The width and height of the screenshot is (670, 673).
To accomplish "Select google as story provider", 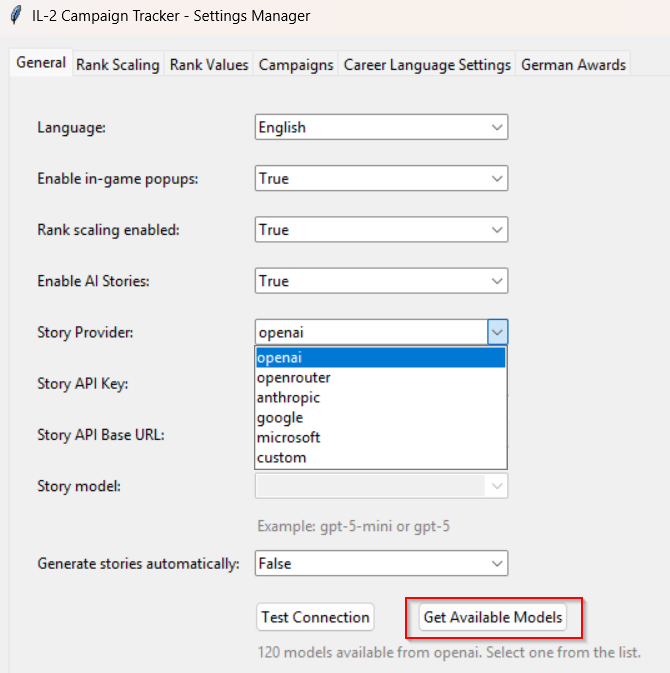I will tap(380, 418).
